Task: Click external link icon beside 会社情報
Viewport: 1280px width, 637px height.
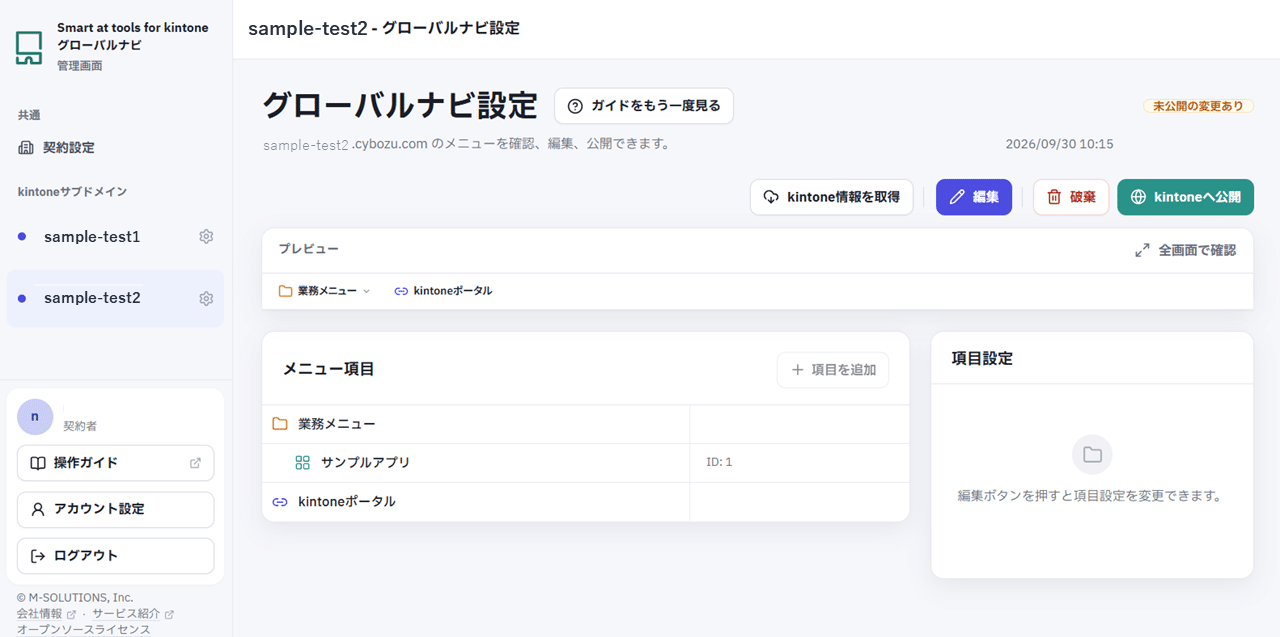Action: (x=71, y=614)
